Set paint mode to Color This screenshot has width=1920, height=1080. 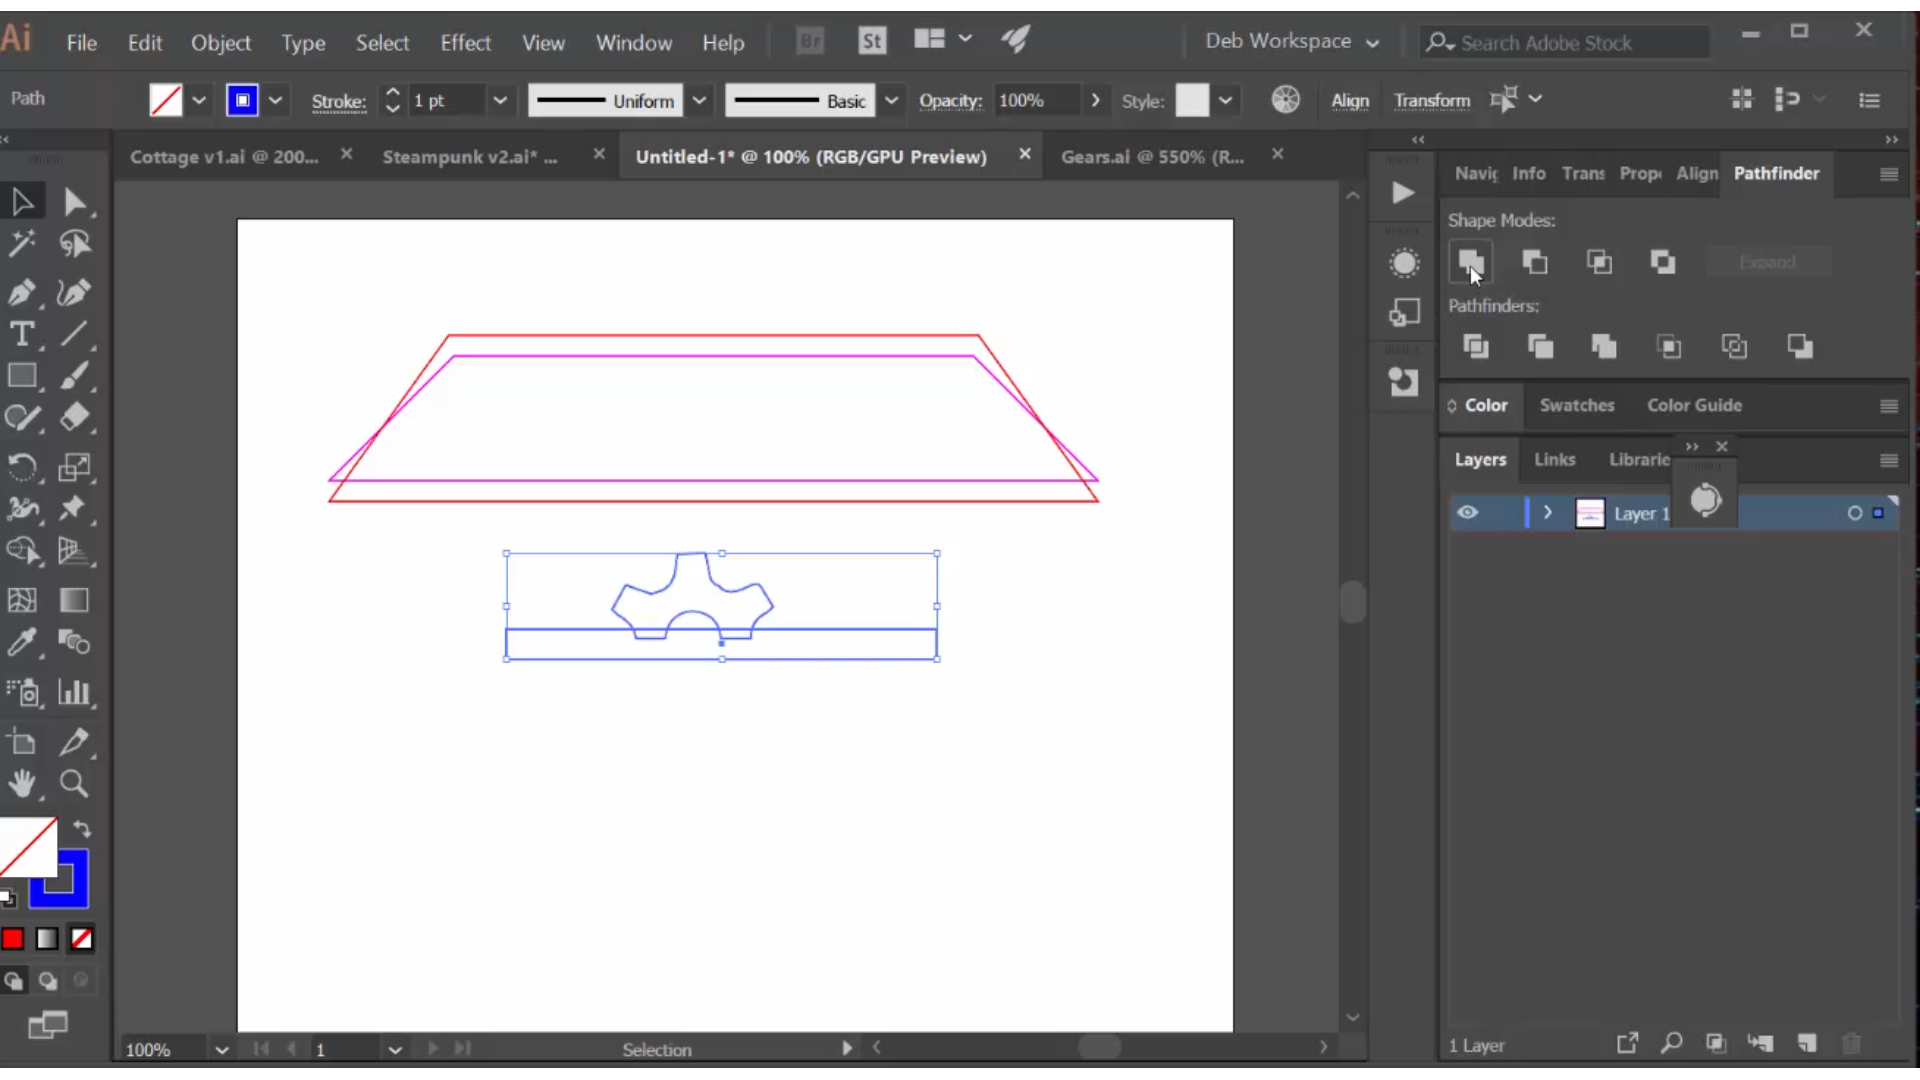13,938
